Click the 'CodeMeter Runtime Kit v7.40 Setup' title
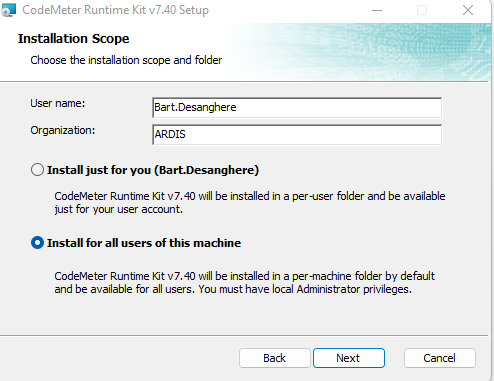Viewport: 494px width, 381px height. point(115,10)
